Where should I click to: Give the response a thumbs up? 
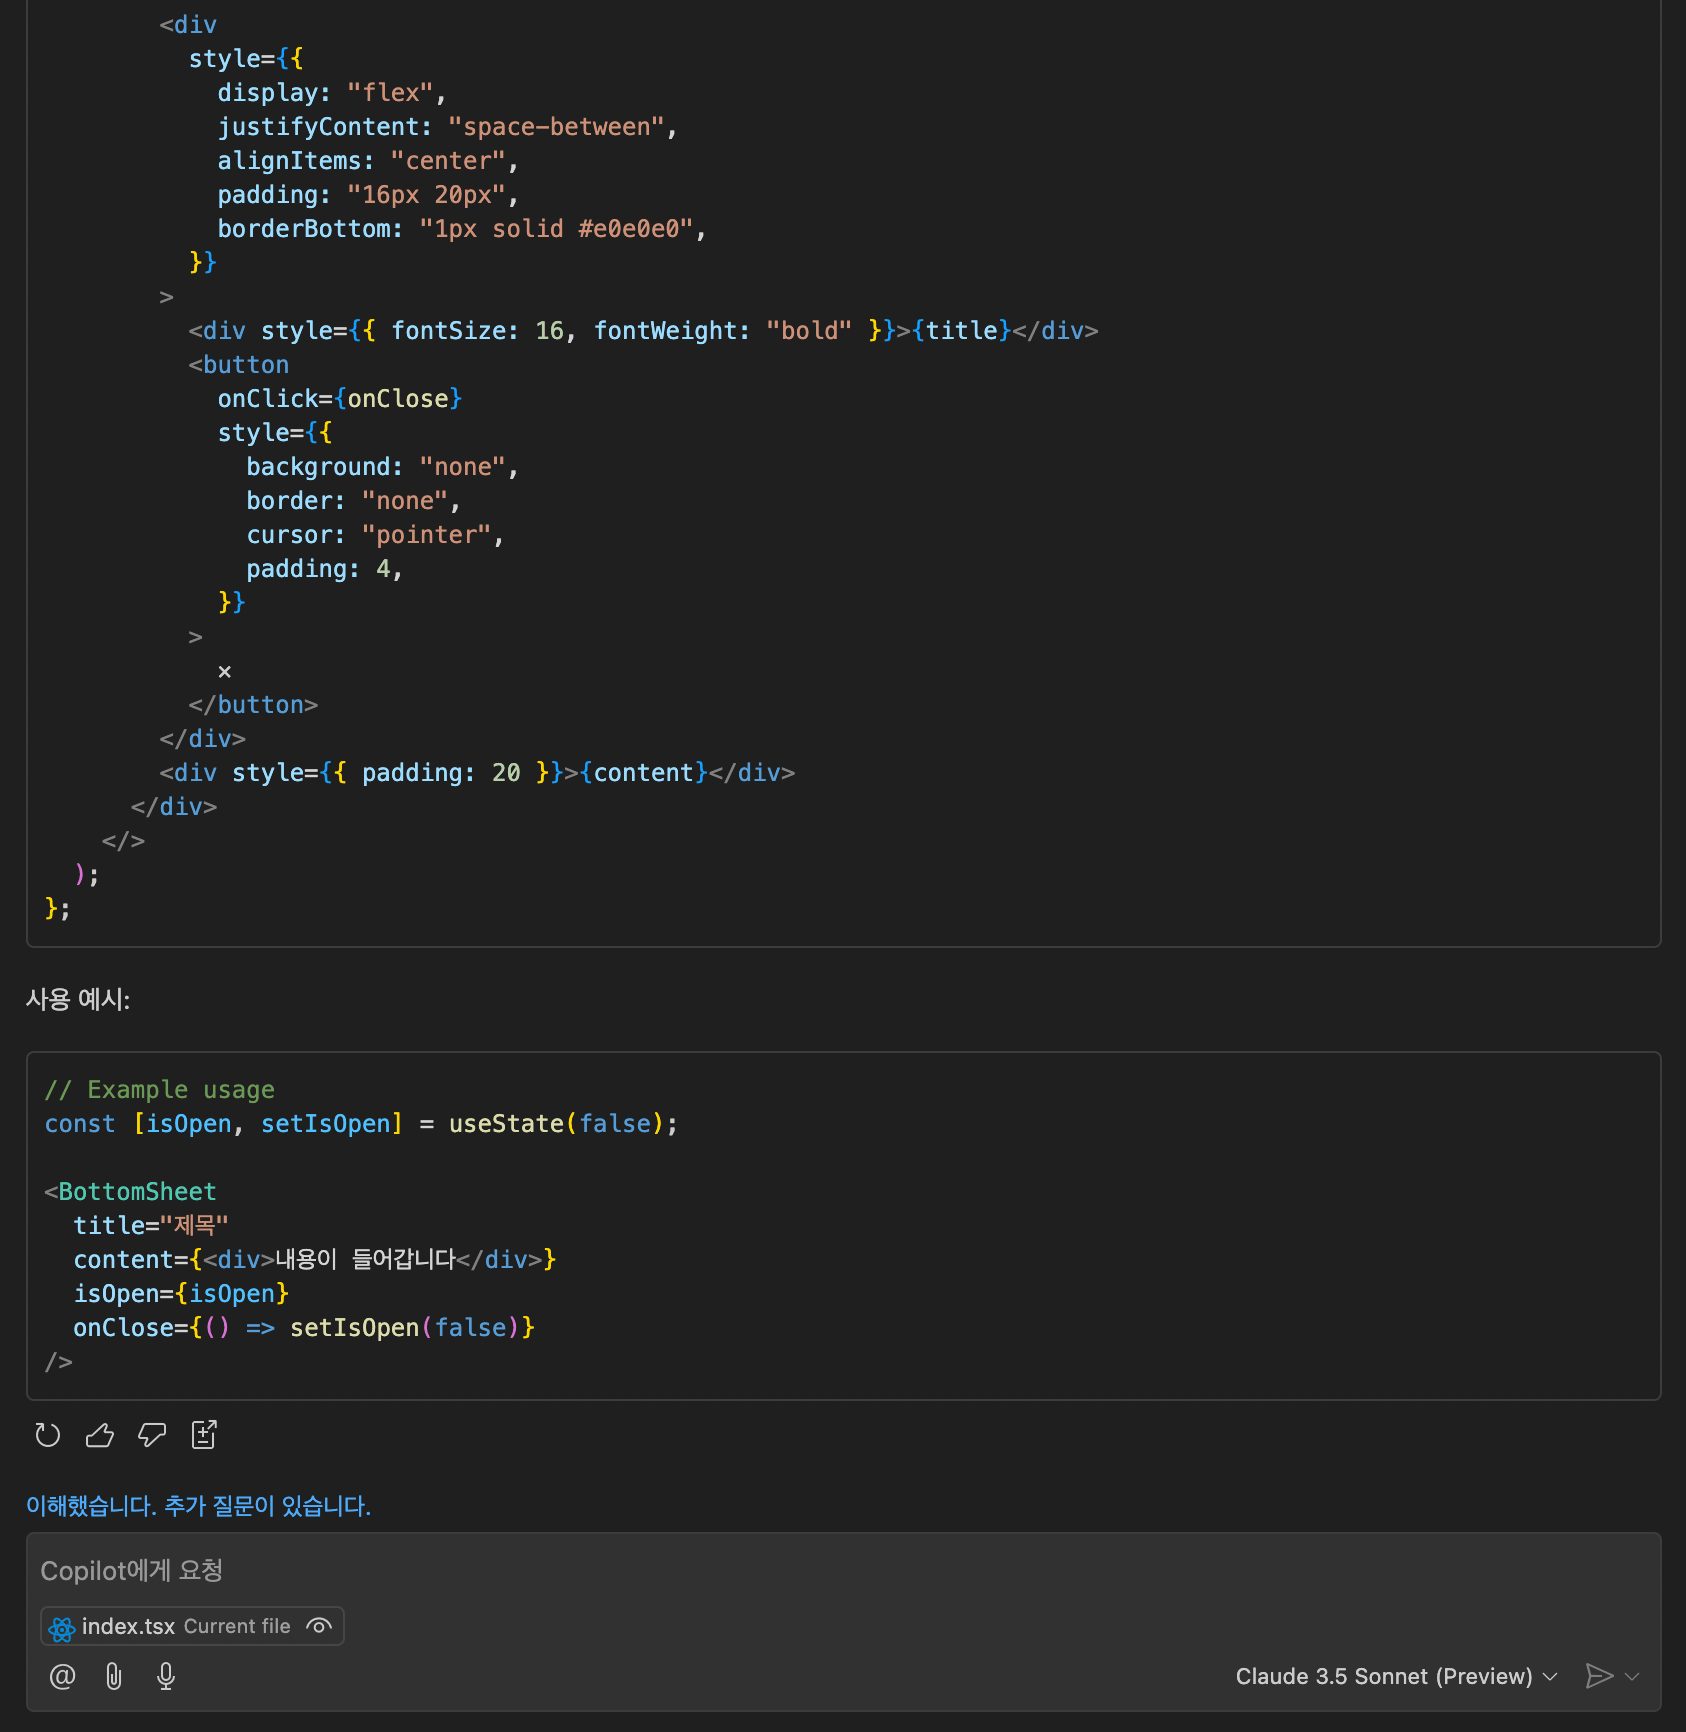(100, 1436)
